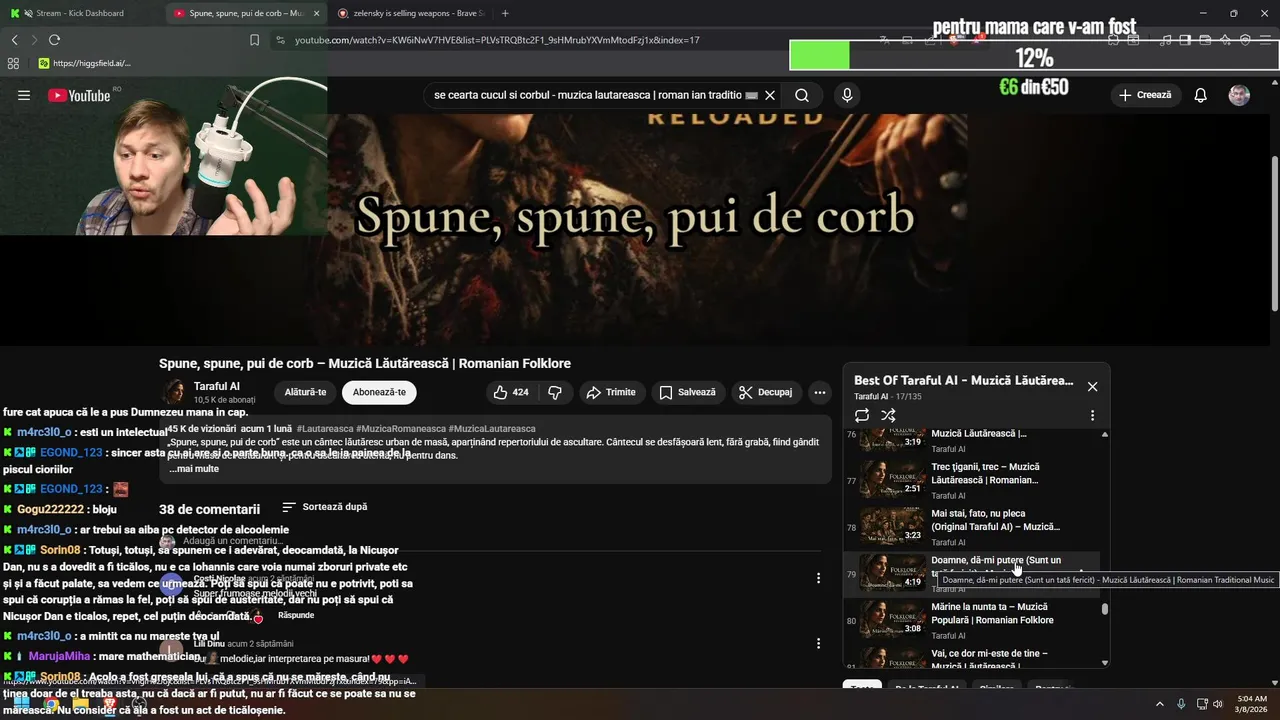Open Brave Leo AI star icon

point(1225,40)
